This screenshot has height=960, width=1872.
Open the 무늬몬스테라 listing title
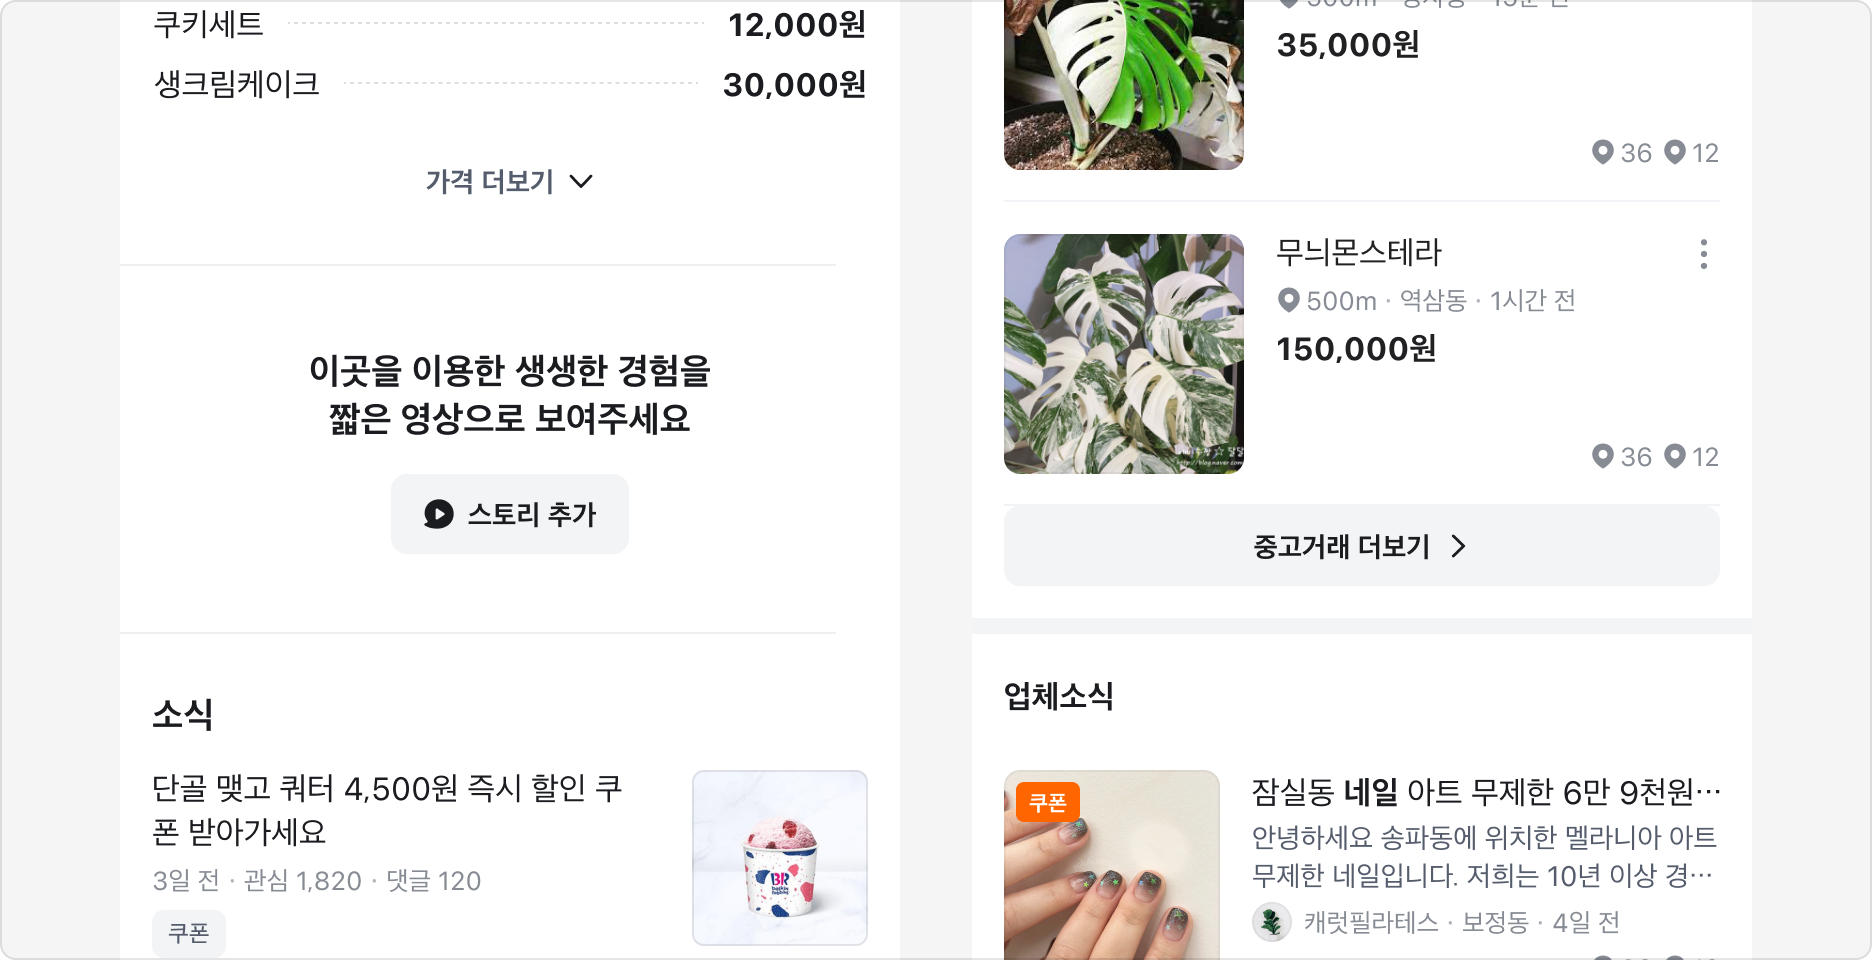(x=1359, y=253)
